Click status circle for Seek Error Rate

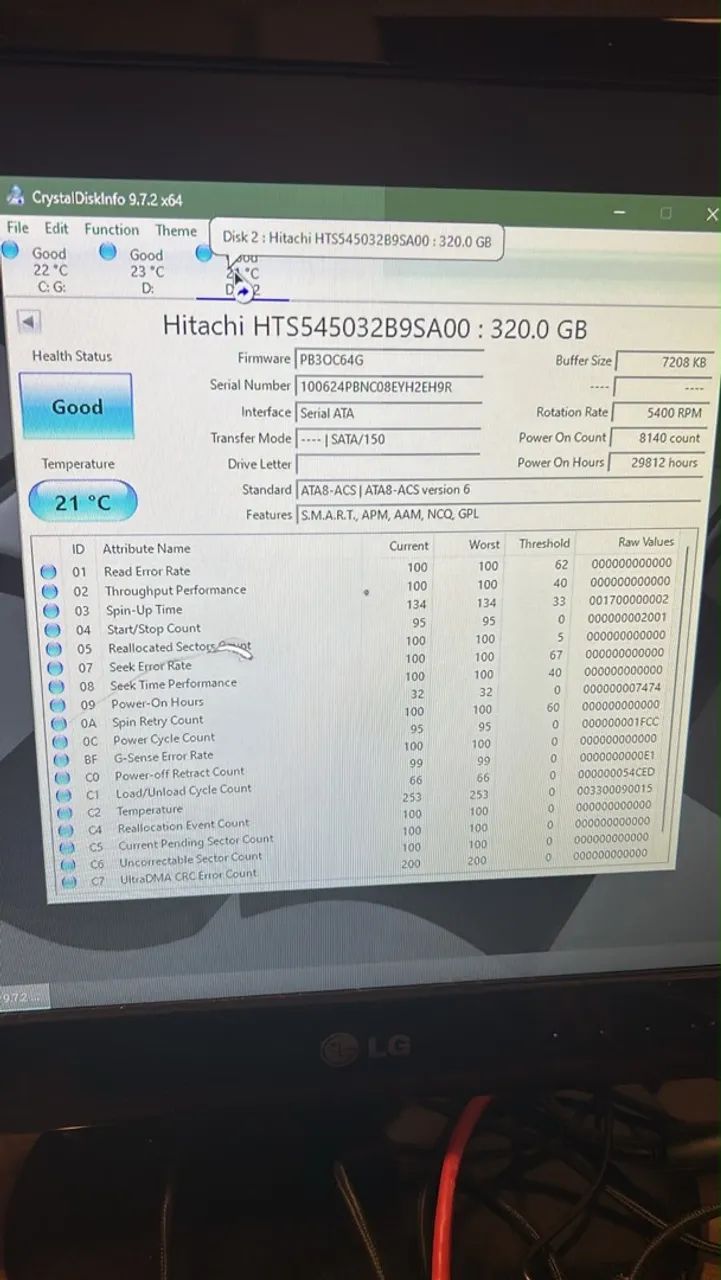coord(55,667)
